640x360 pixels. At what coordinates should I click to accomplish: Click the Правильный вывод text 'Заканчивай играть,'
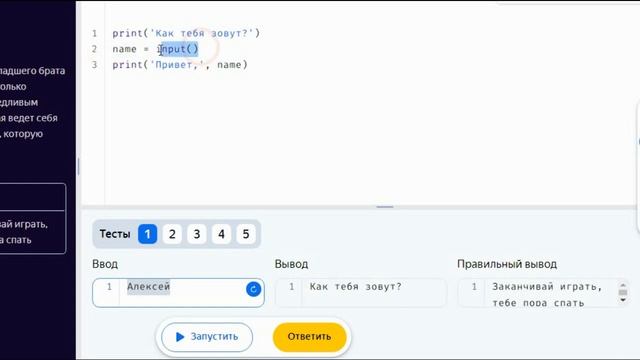coord(547,287)
